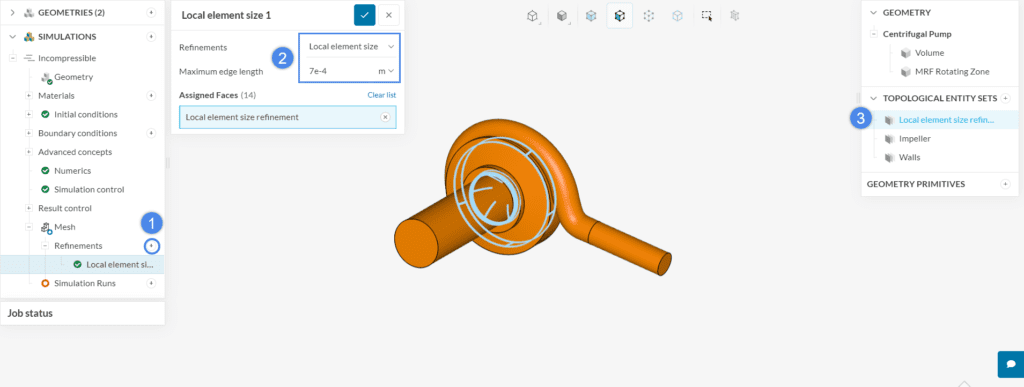
Task: Collapse the GEOMETRY section in right panel
Action: click(874, 12)
